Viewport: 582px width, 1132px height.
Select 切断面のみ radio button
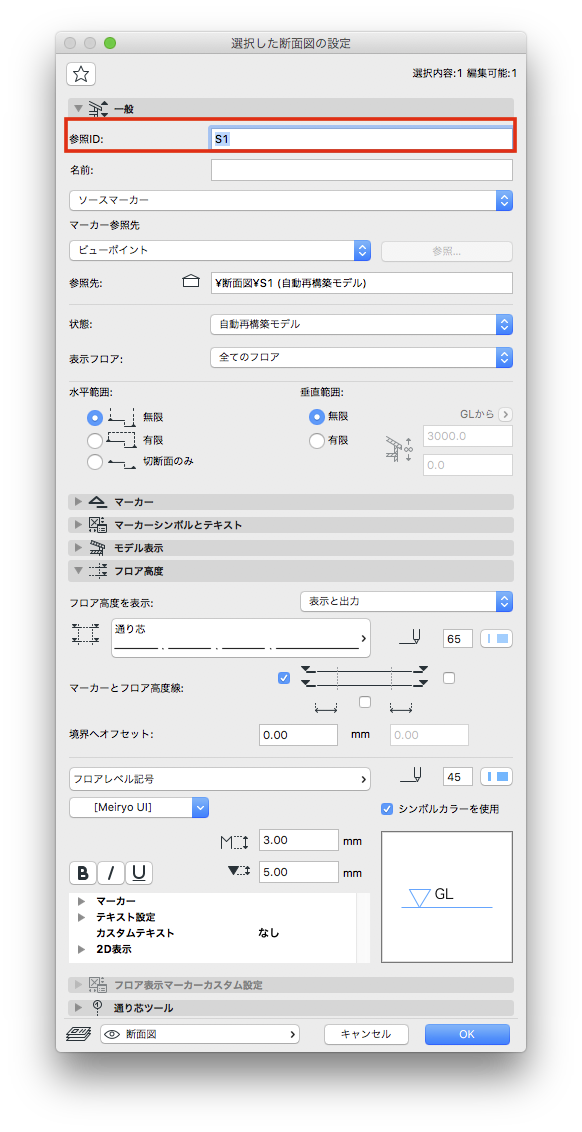(x=95, y=463)
